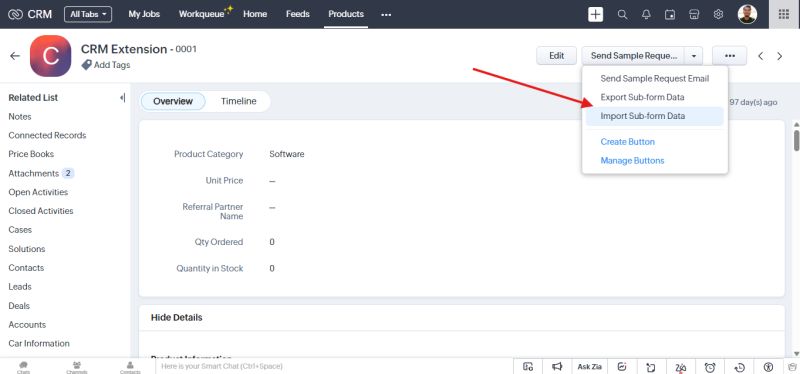Click the Add Tags tag icon
The image size is (800, 374).
coord(86,65)
